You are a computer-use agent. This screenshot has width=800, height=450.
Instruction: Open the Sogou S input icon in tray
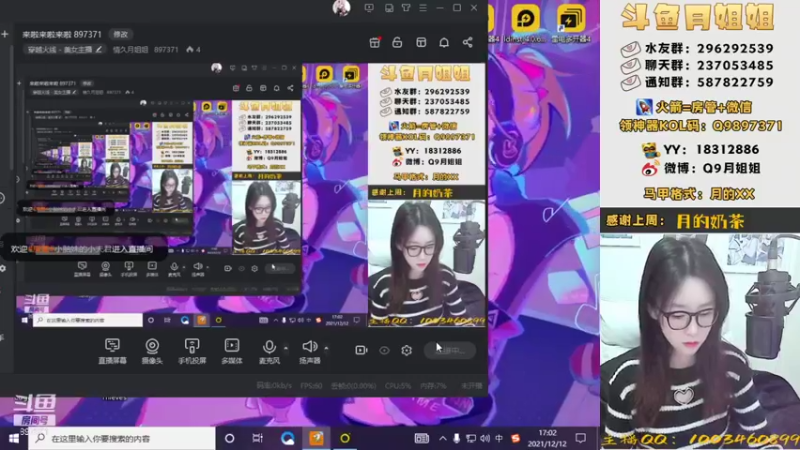tap(515, 438)
